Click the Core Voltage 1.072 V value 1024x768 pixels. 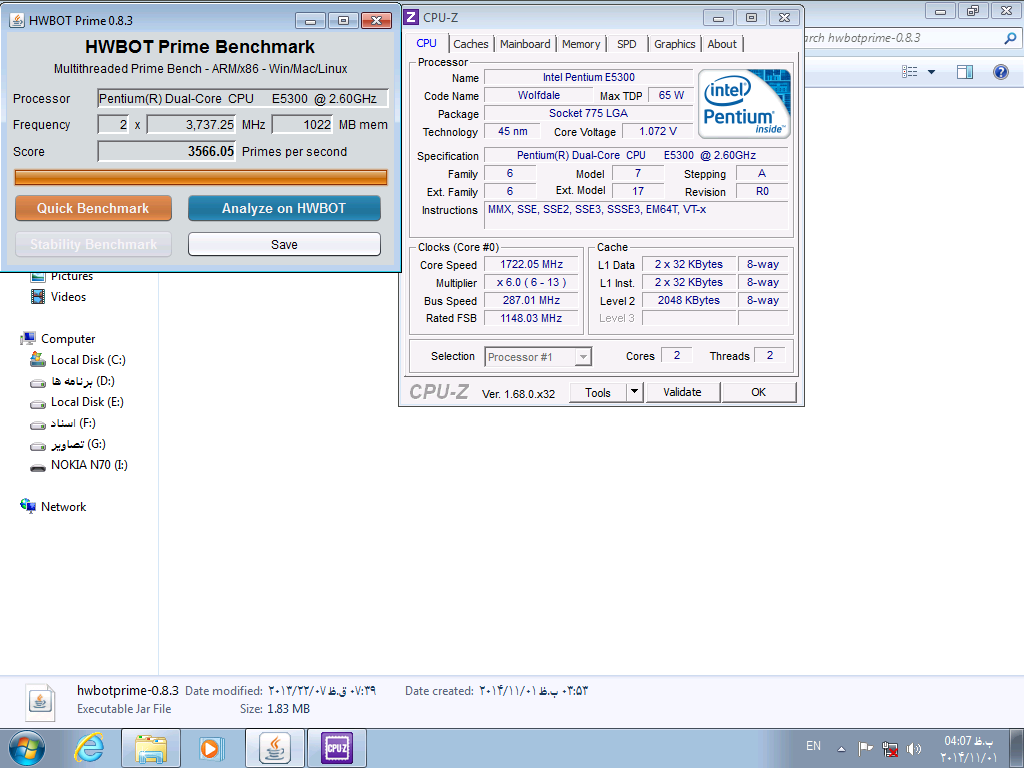pos(658,131)
